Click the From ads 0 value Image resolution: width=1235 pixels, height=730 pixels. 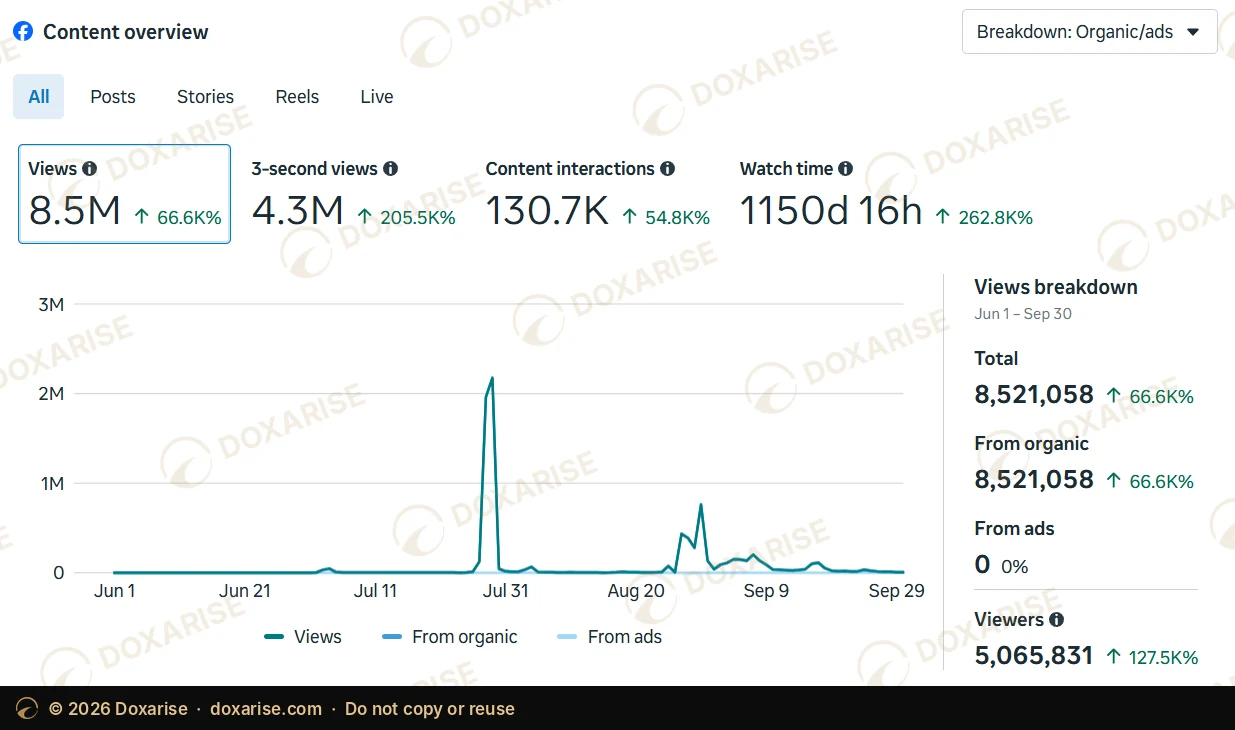point(982,565)
